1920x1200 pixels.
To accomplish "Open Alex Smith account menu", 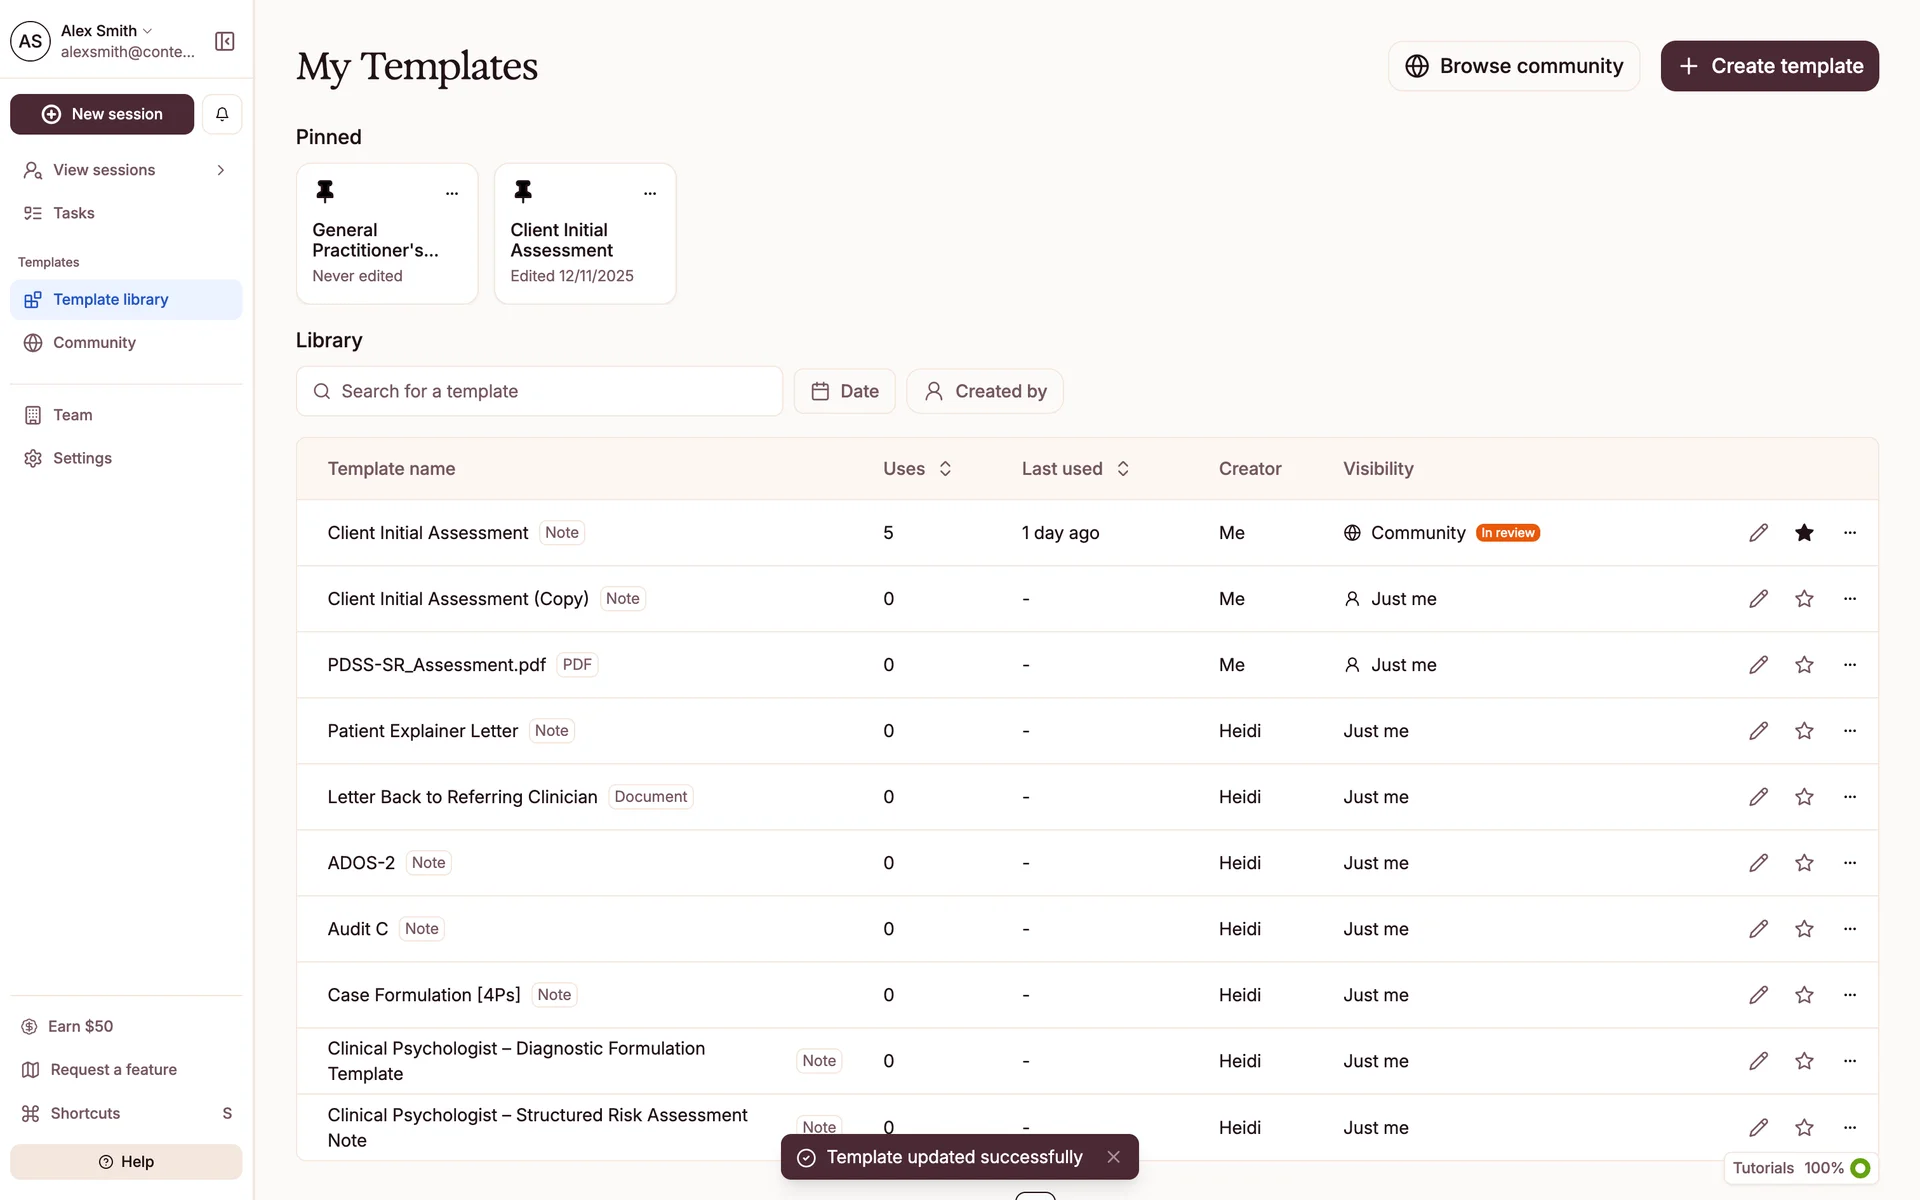I will pyautogui.click(x=106, y=31).
